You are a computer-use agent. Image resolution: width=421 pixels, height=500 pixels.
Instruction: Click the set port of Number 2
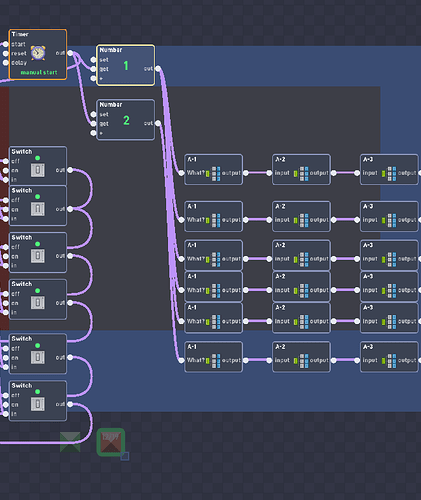point(93,114)
